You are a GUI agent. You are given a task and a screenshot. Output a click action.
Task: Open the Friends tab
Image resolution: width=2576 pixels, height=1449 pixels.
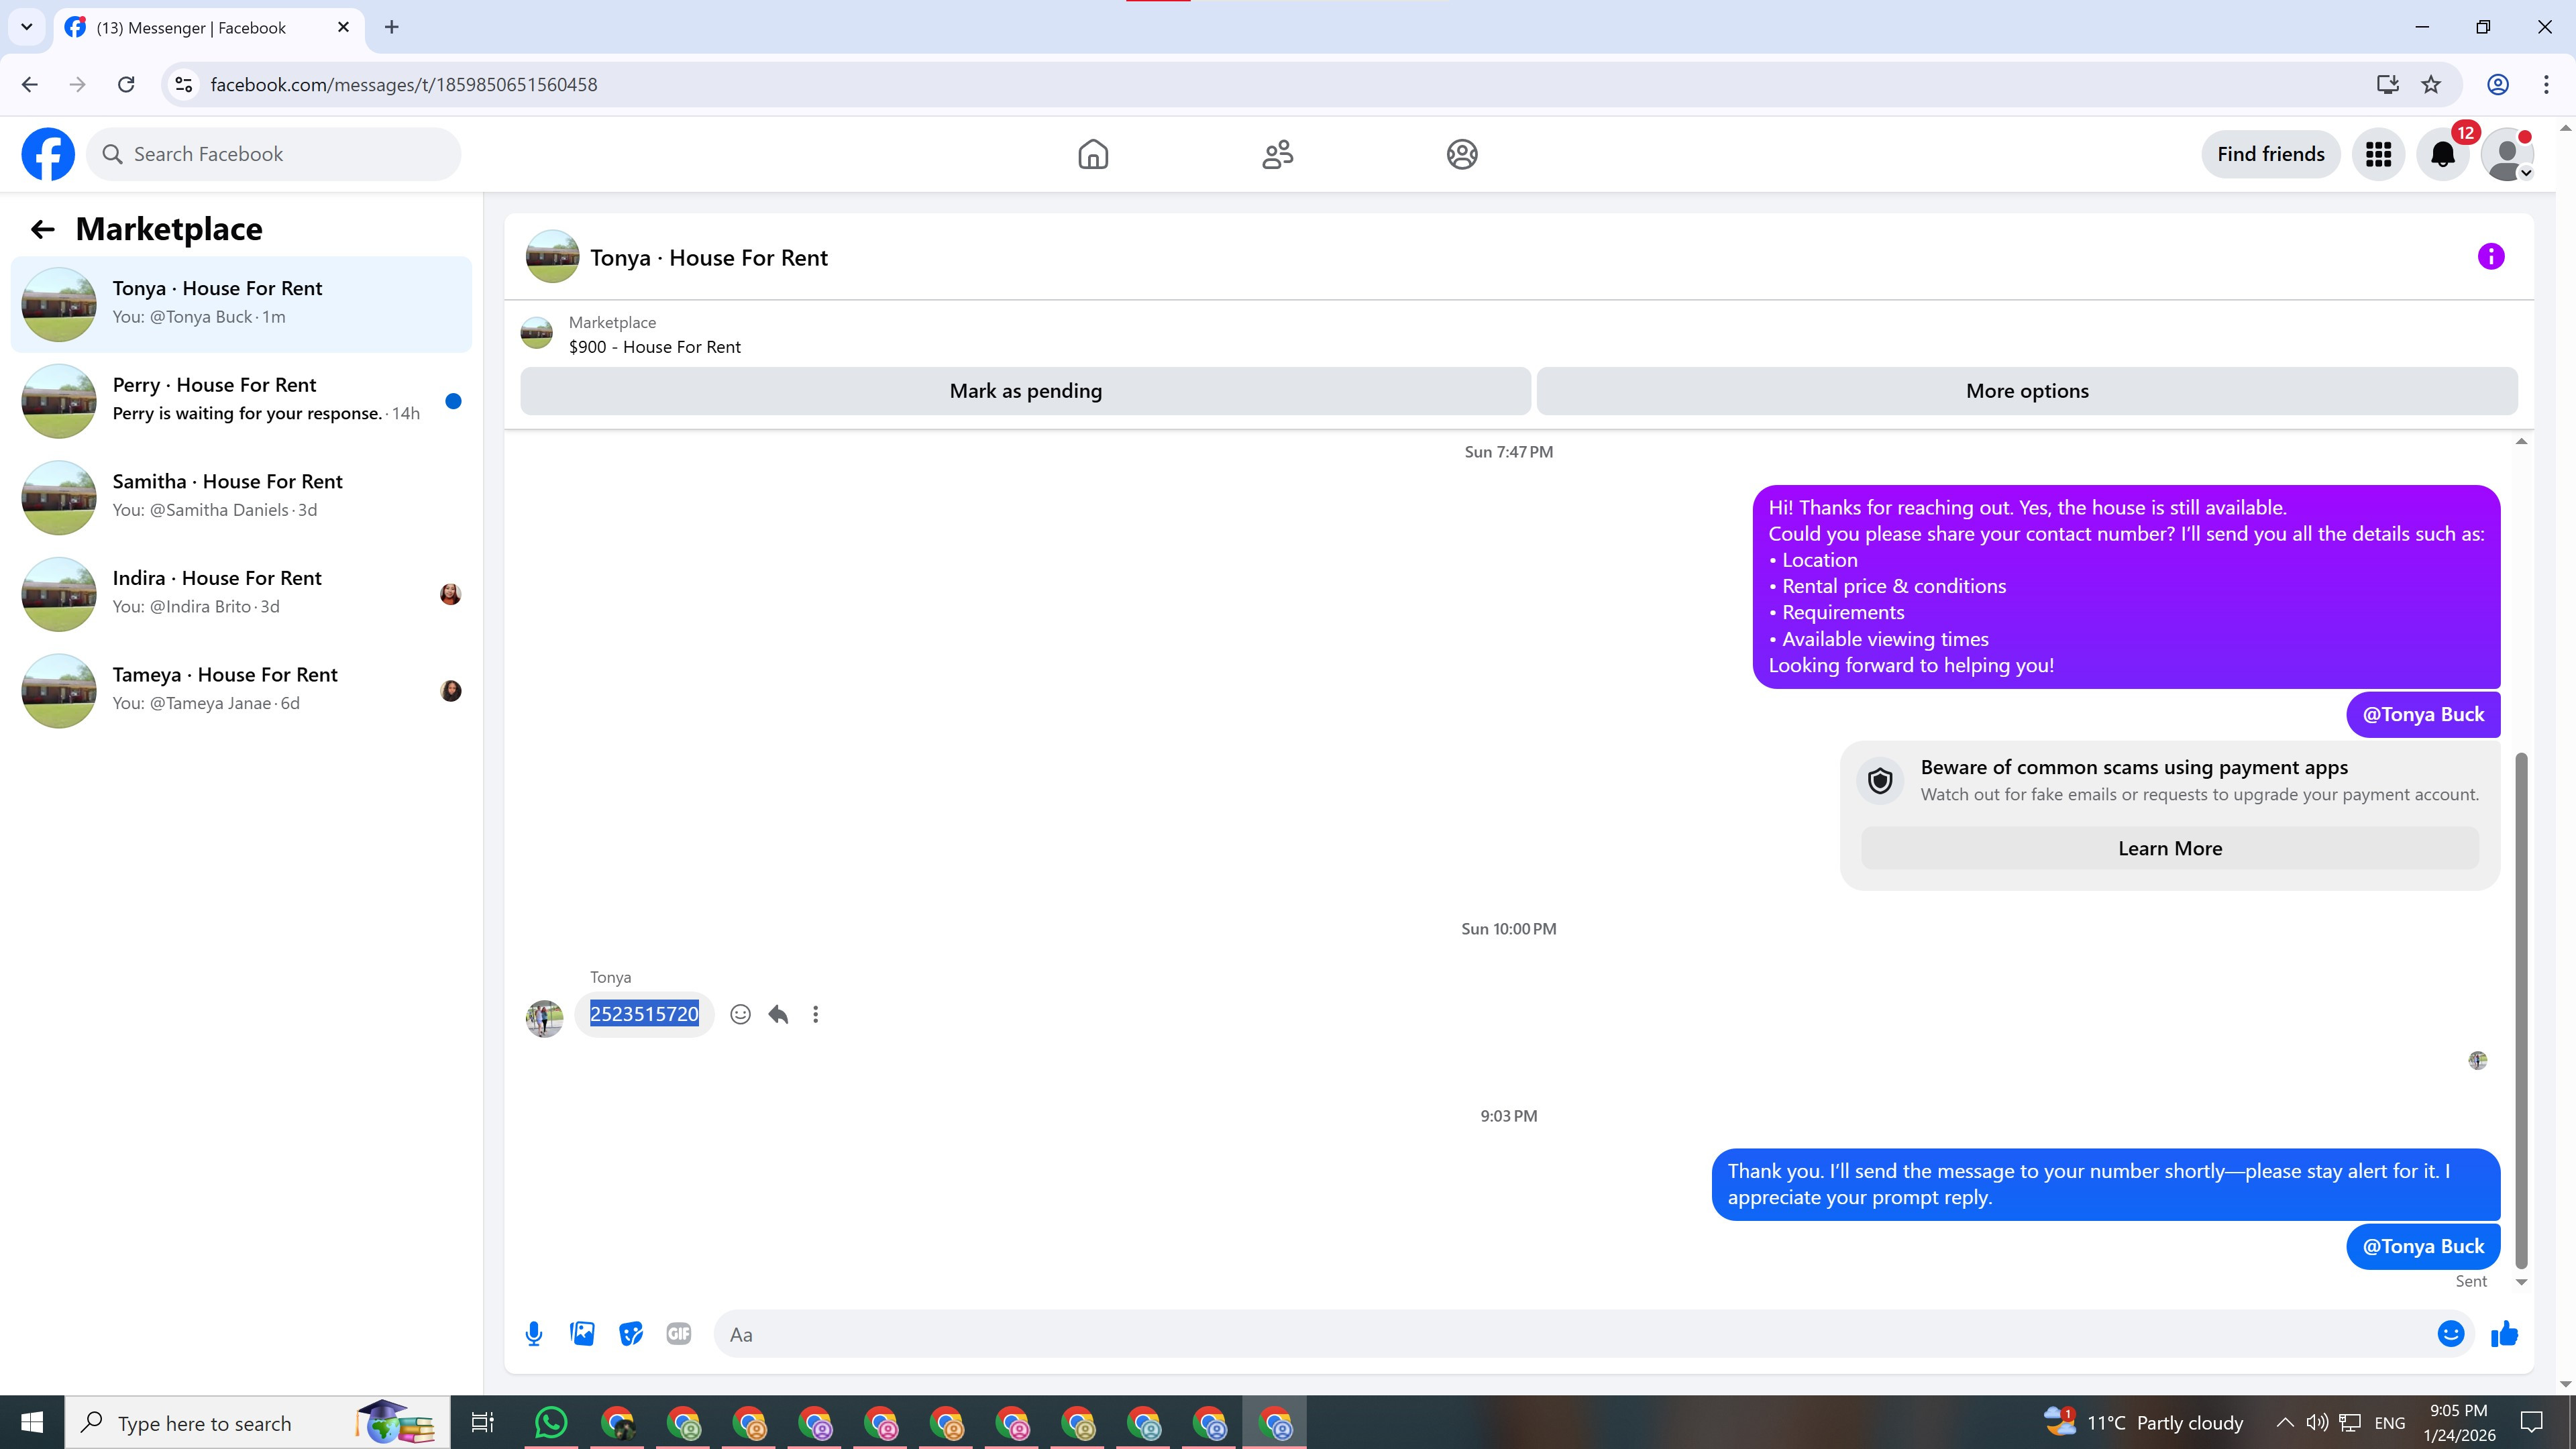[x=1277, y=154]
